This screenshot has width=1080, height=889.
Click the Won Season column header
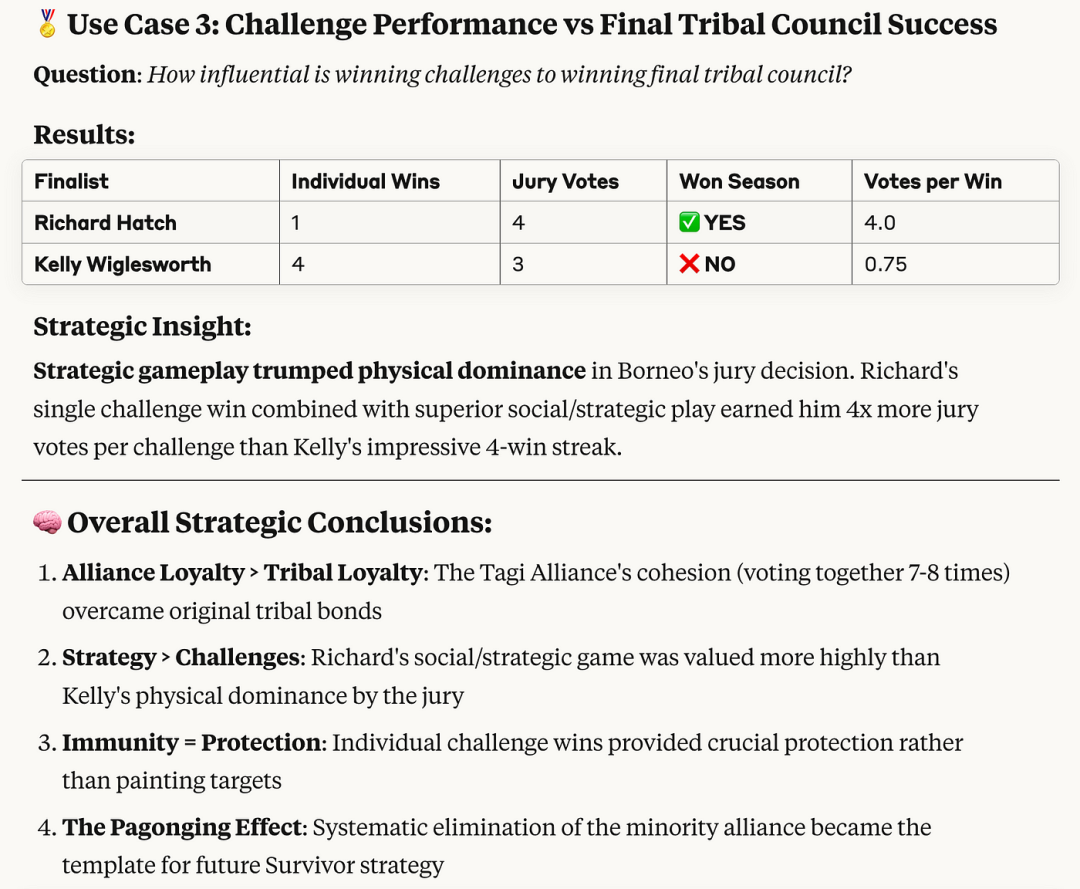coord(740,181)
